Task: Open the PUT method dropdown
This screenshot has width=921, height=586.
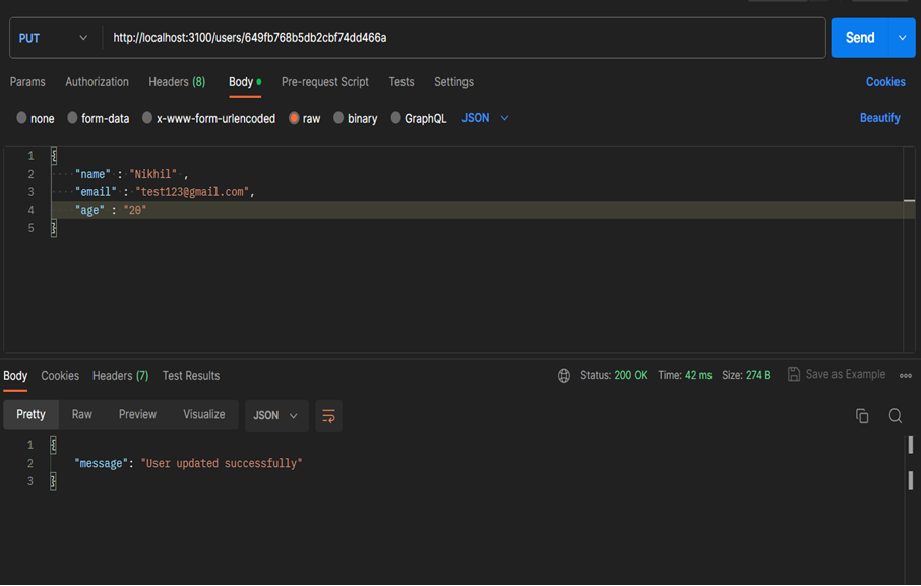Action: point(53,38)
